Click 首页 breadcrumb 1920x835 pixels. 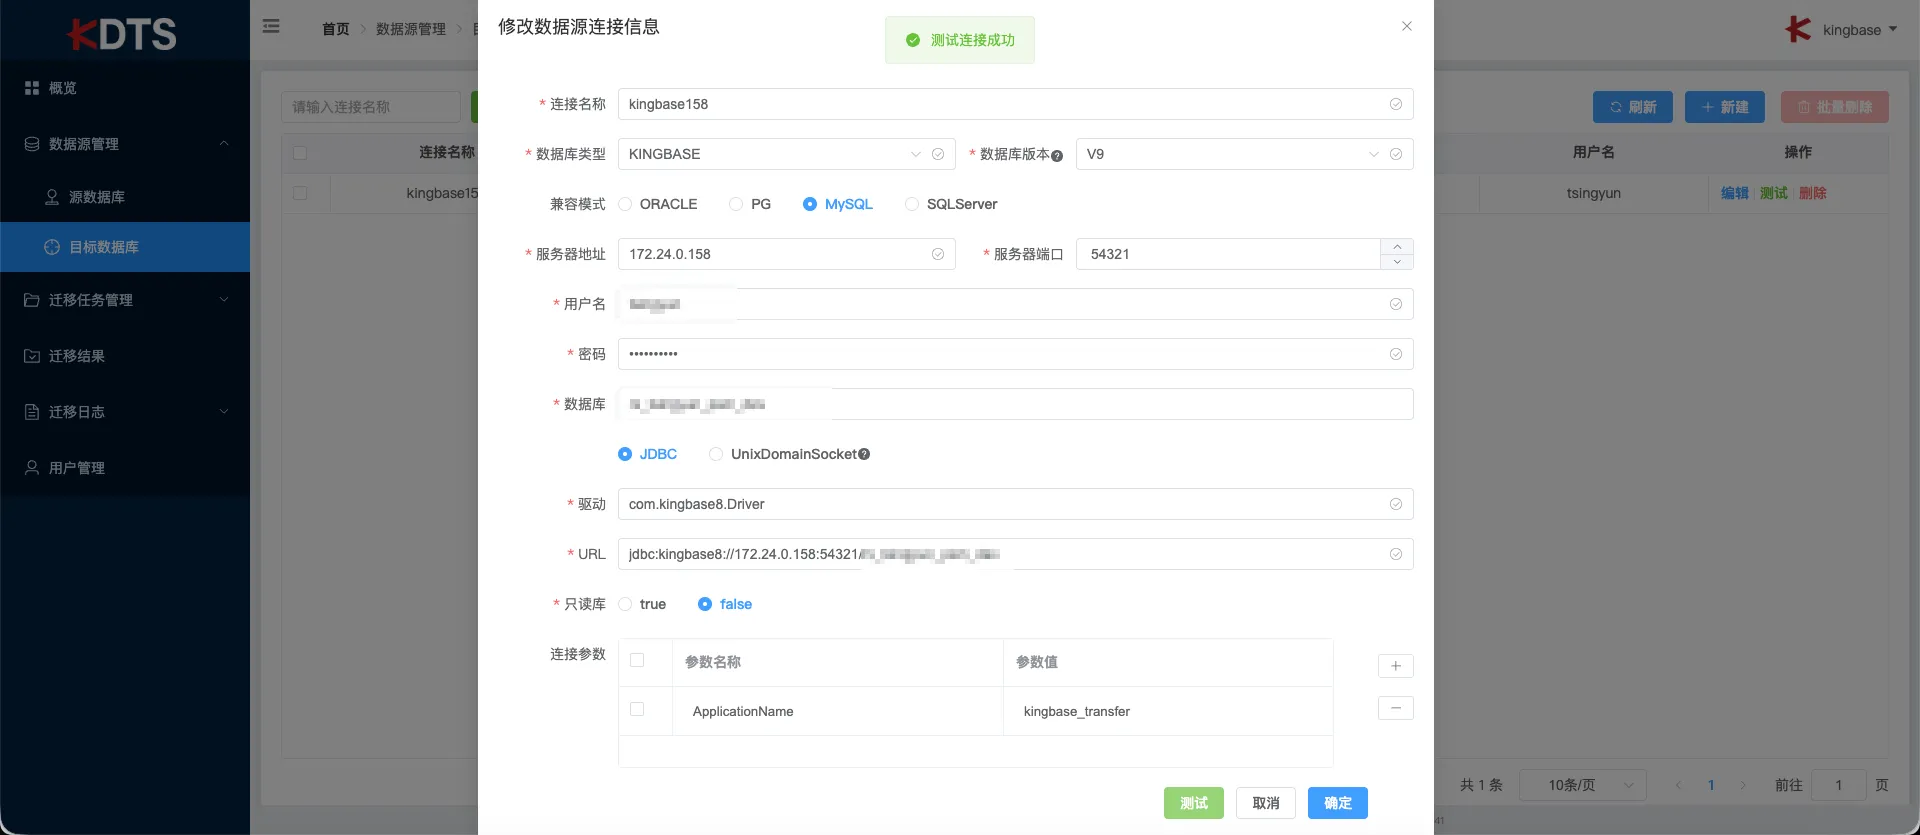(x=335, y=29)
